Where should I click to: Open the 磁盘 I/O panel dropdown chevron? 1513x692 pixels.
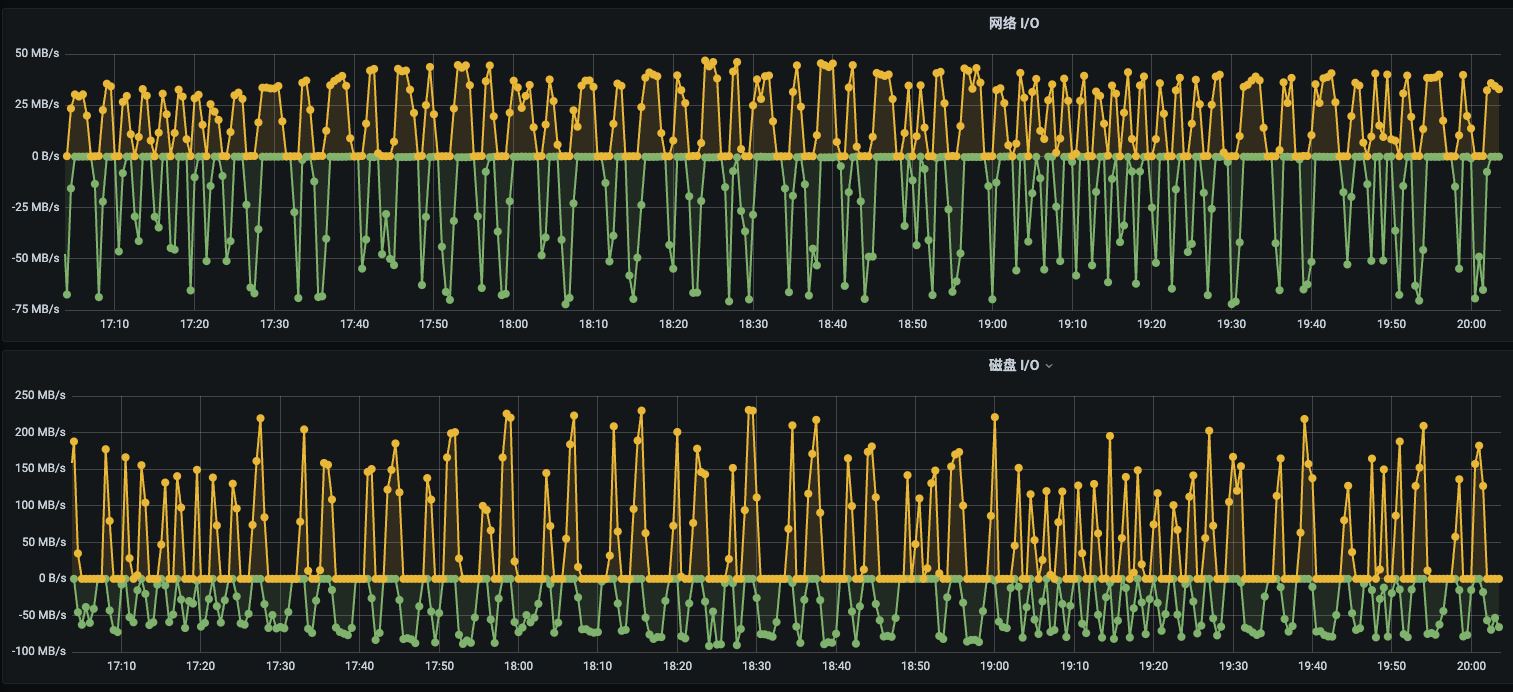coord(1049,366)
